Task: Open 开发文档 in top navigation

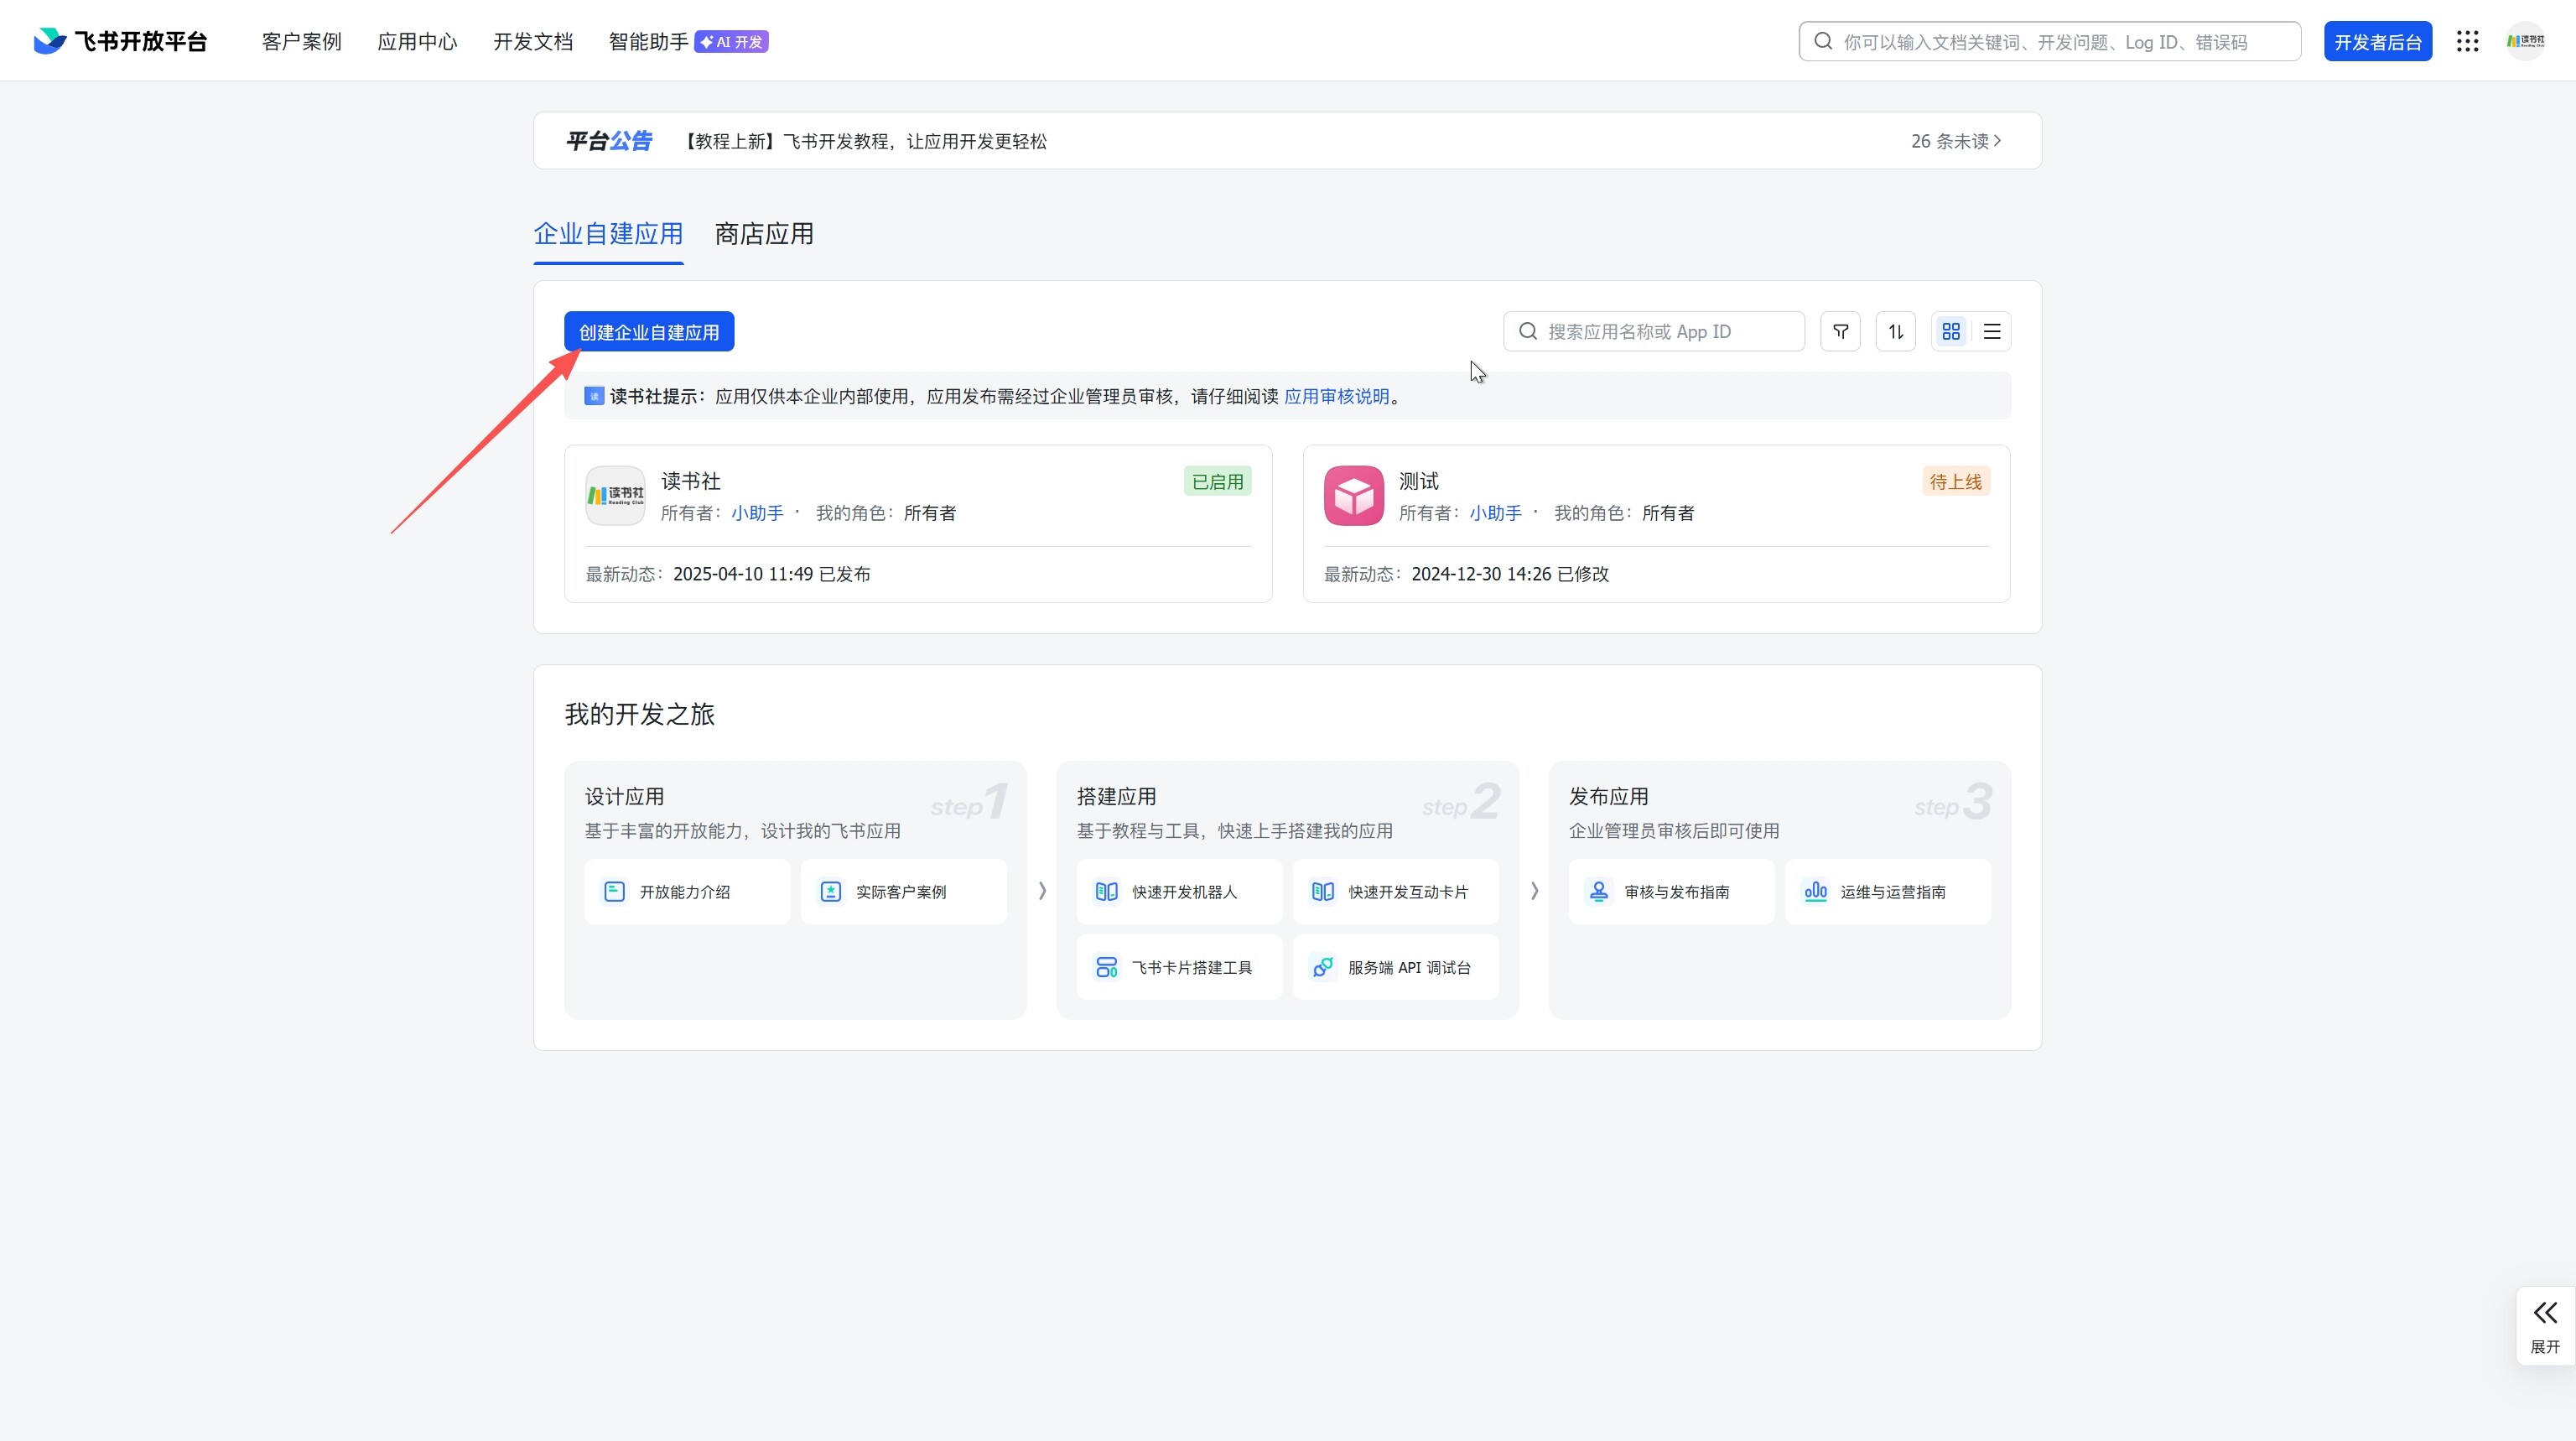Action: [533, 42]
